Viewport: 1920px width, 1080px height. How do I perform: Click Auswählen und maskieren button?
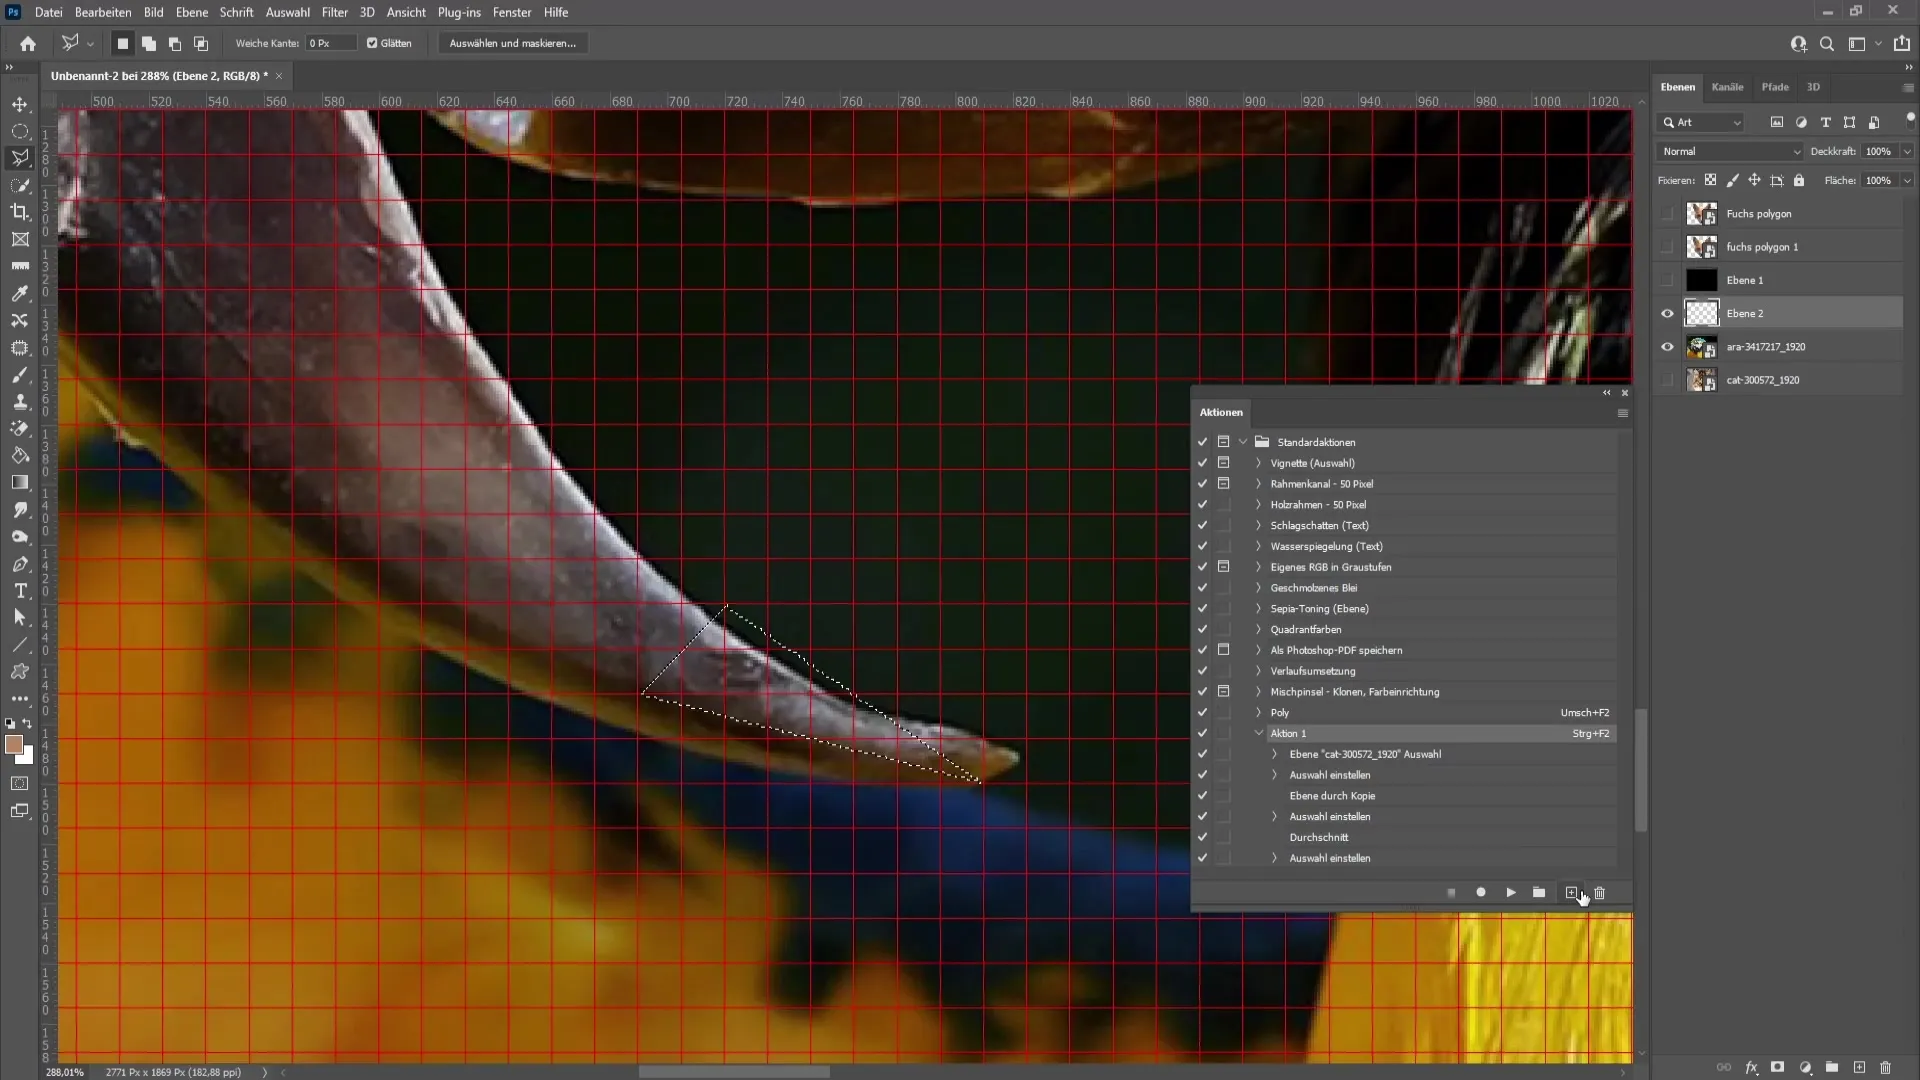513,44
